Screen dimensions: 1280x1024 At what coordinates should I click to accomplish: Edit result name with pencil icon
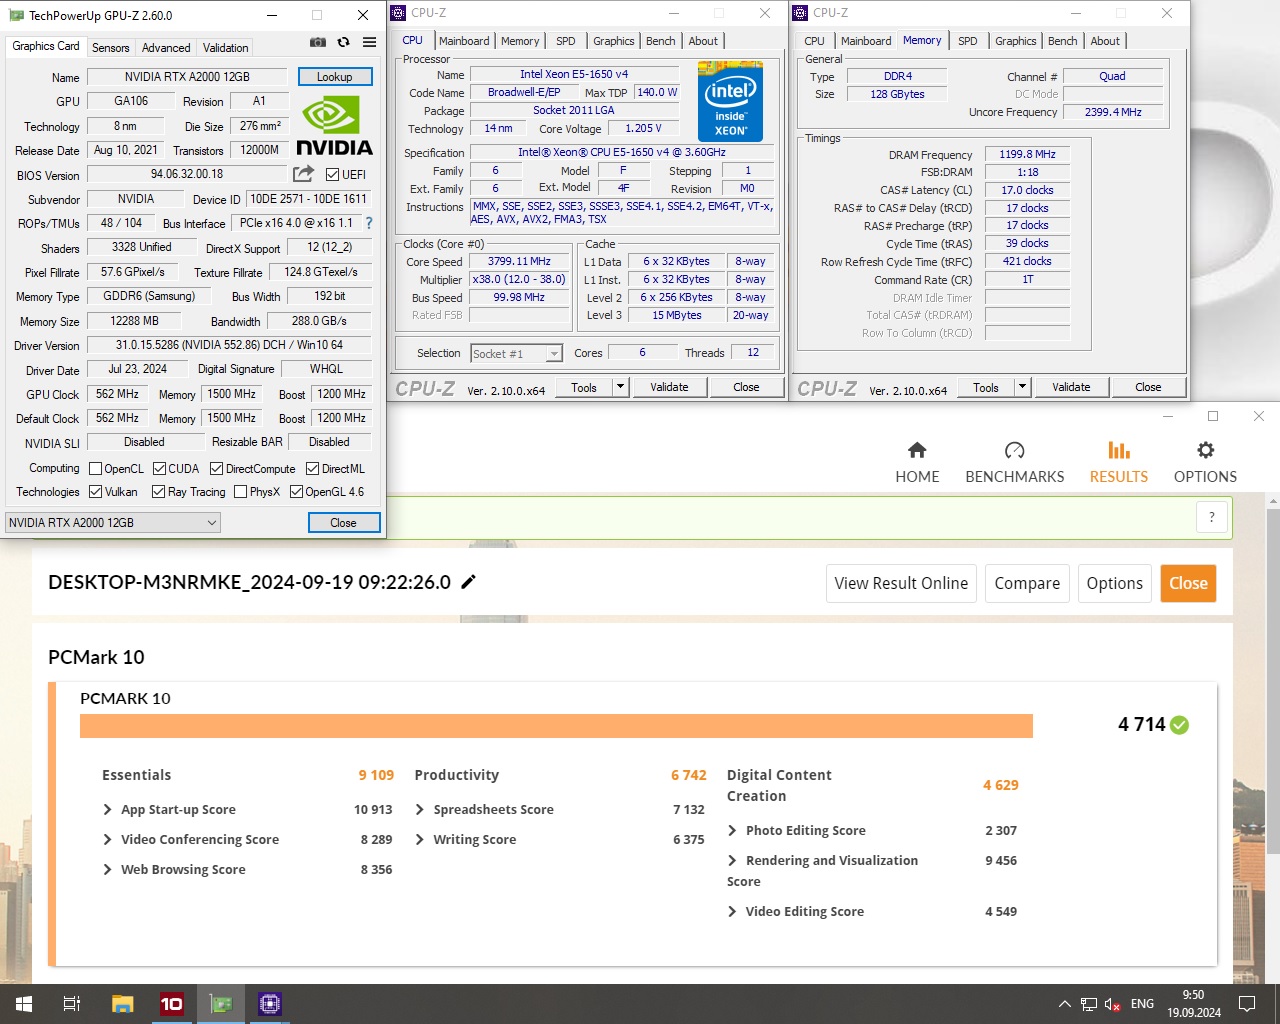468,582
